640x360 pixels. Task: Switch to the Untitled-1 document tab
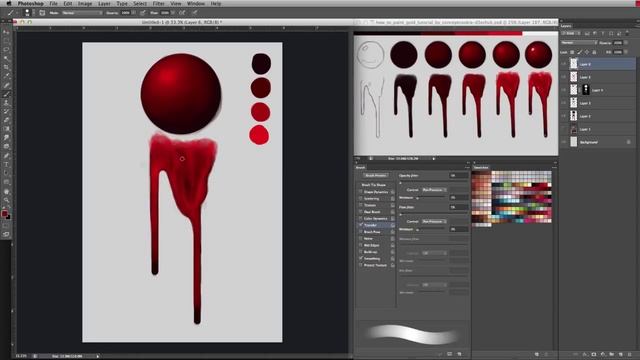182,22
